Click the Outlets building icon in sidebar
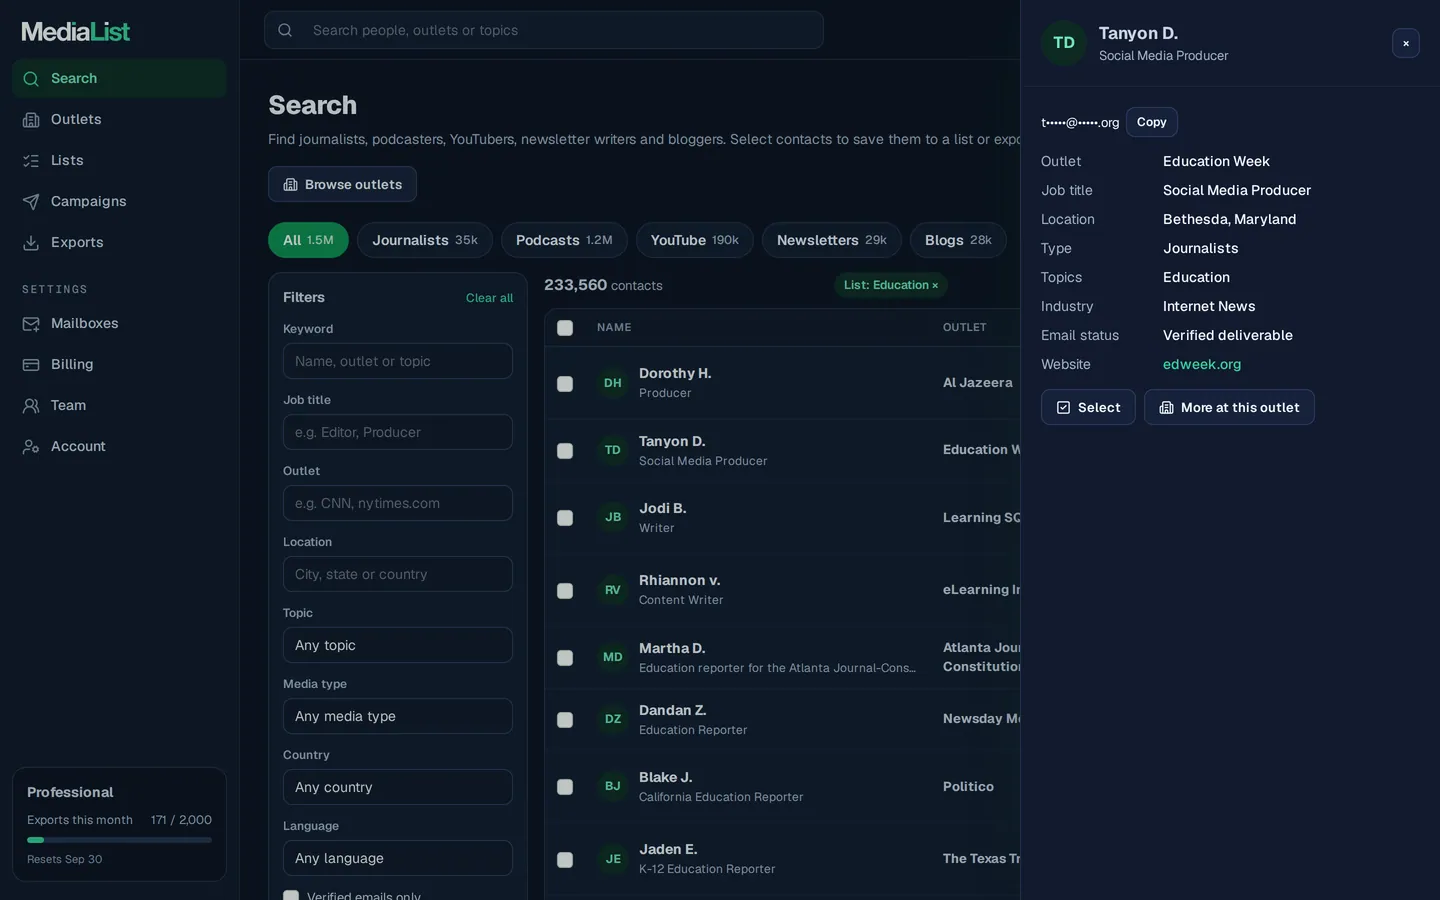This screenshot has height=900, width=1440. [x=31, y=120]
